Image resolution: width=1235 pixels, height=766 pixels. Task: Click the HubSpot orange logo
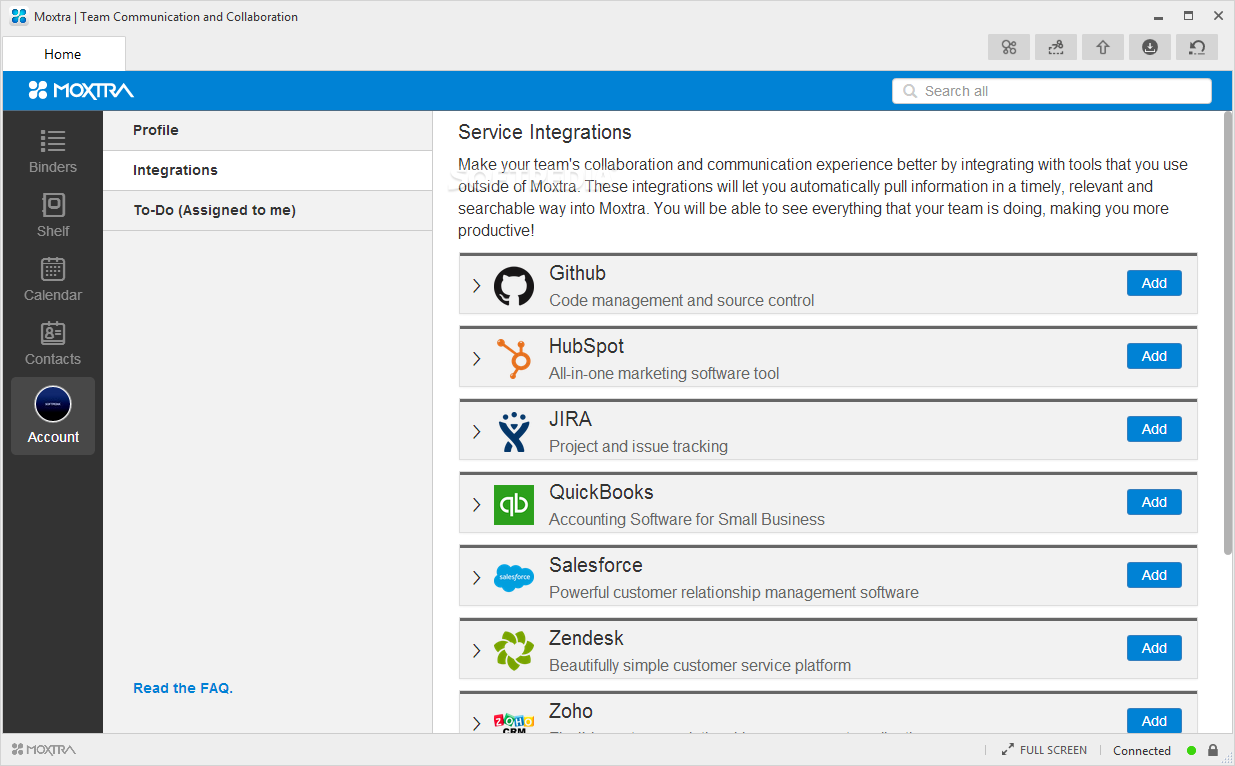(514, 359)
